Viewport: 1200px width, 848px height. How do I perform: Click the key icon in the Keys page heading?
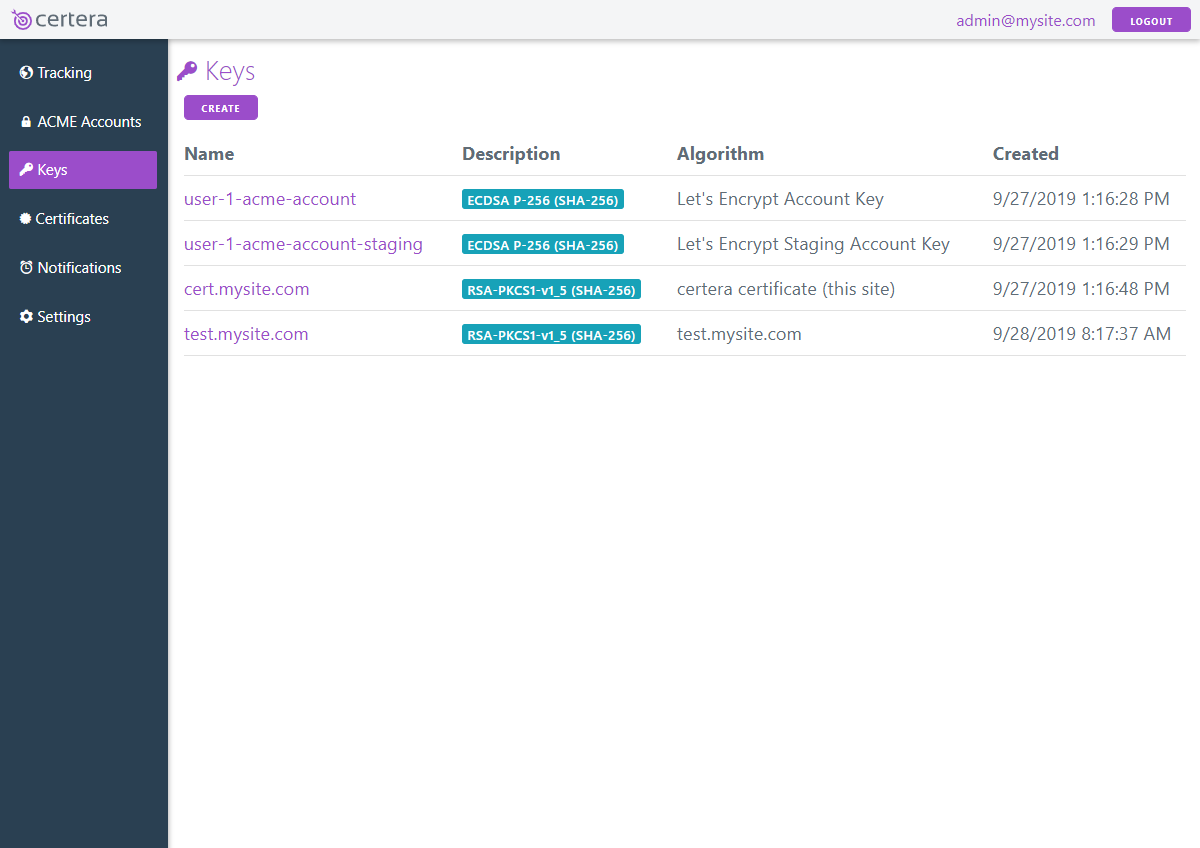pyautogui.click(x=187, y=71)
